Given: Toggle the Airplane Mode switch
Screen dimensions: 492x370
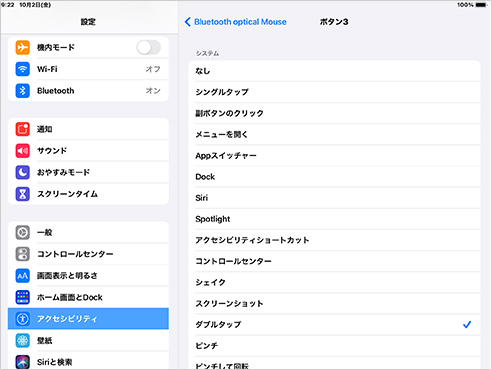Looking at the screenshot, I should (149, 47).
